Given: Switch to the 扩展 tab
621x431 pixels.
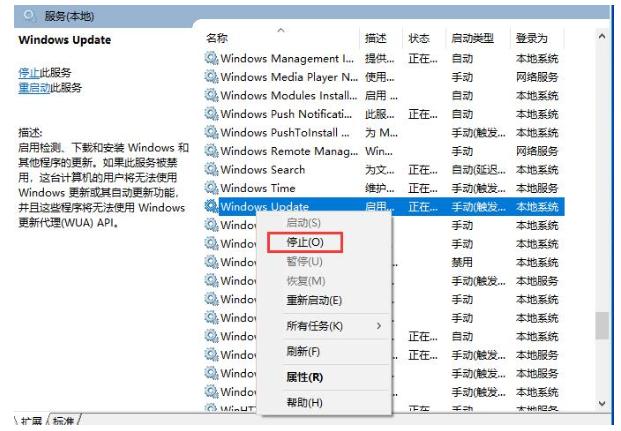Looking at the screenshot, I should click(x=31, y=421).
